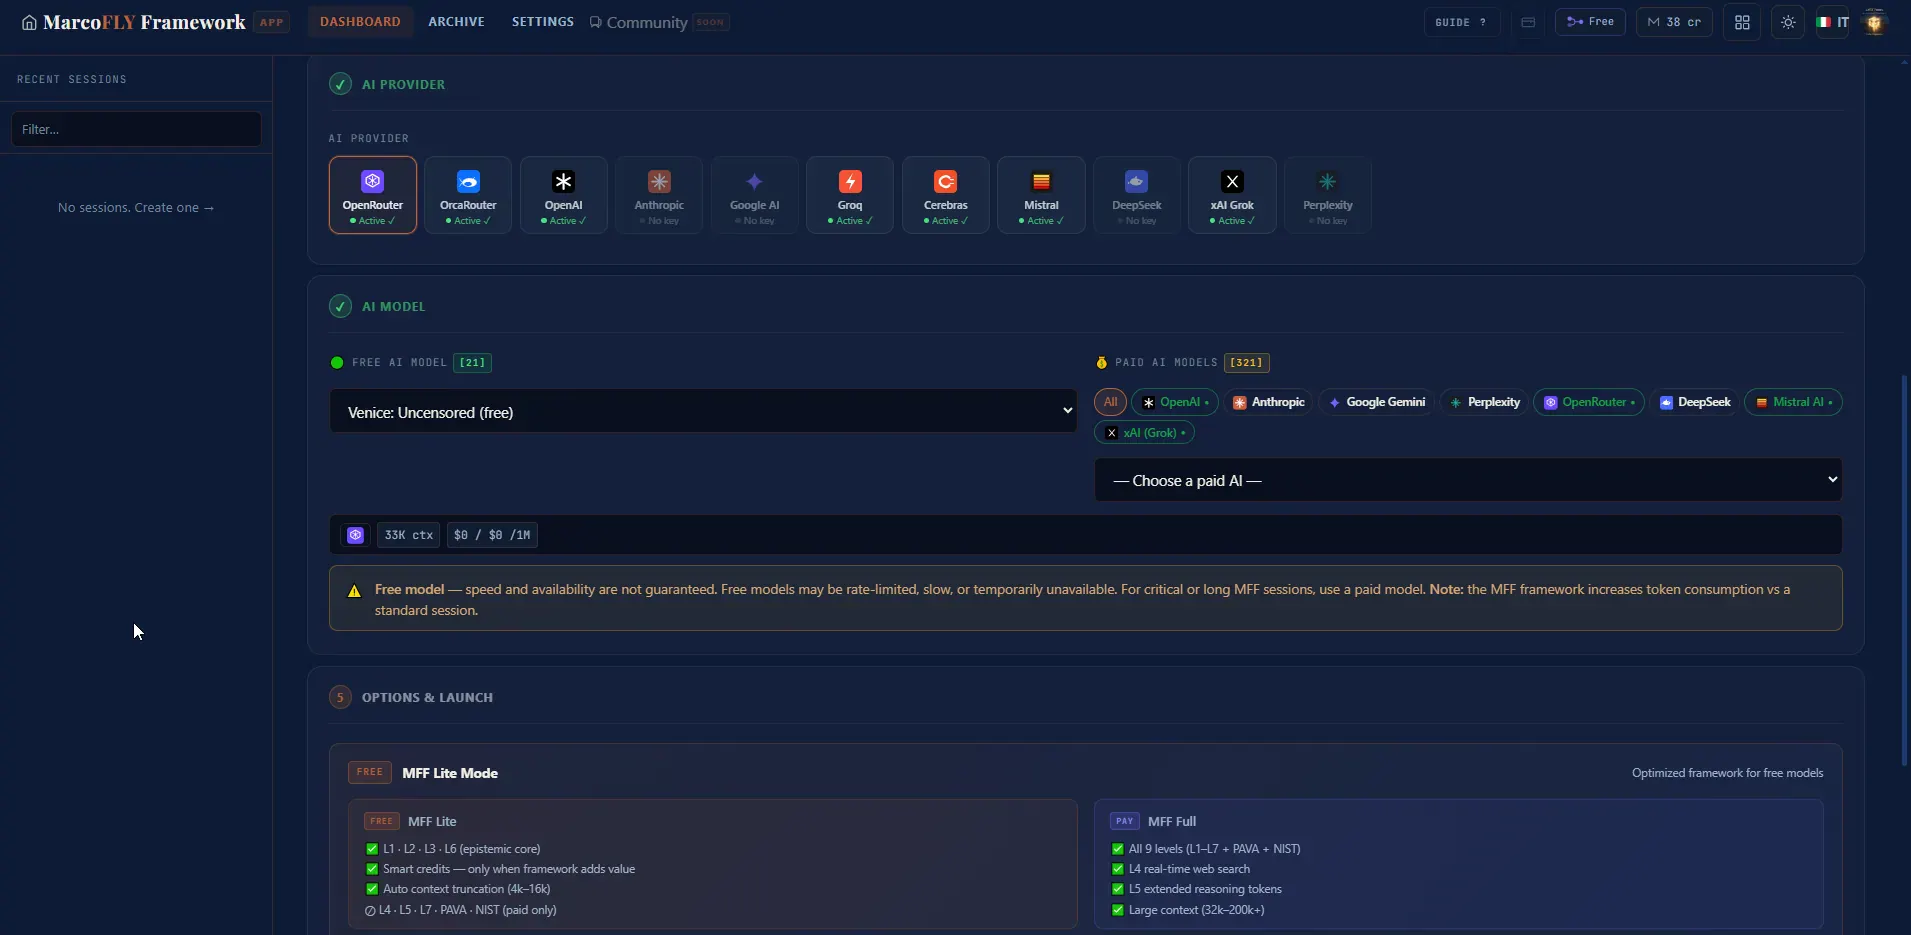Image resolution: width=1911 pixels, height=935 pixels.
Task: Choose the Google AI provider card
Action: pos(755,195)
